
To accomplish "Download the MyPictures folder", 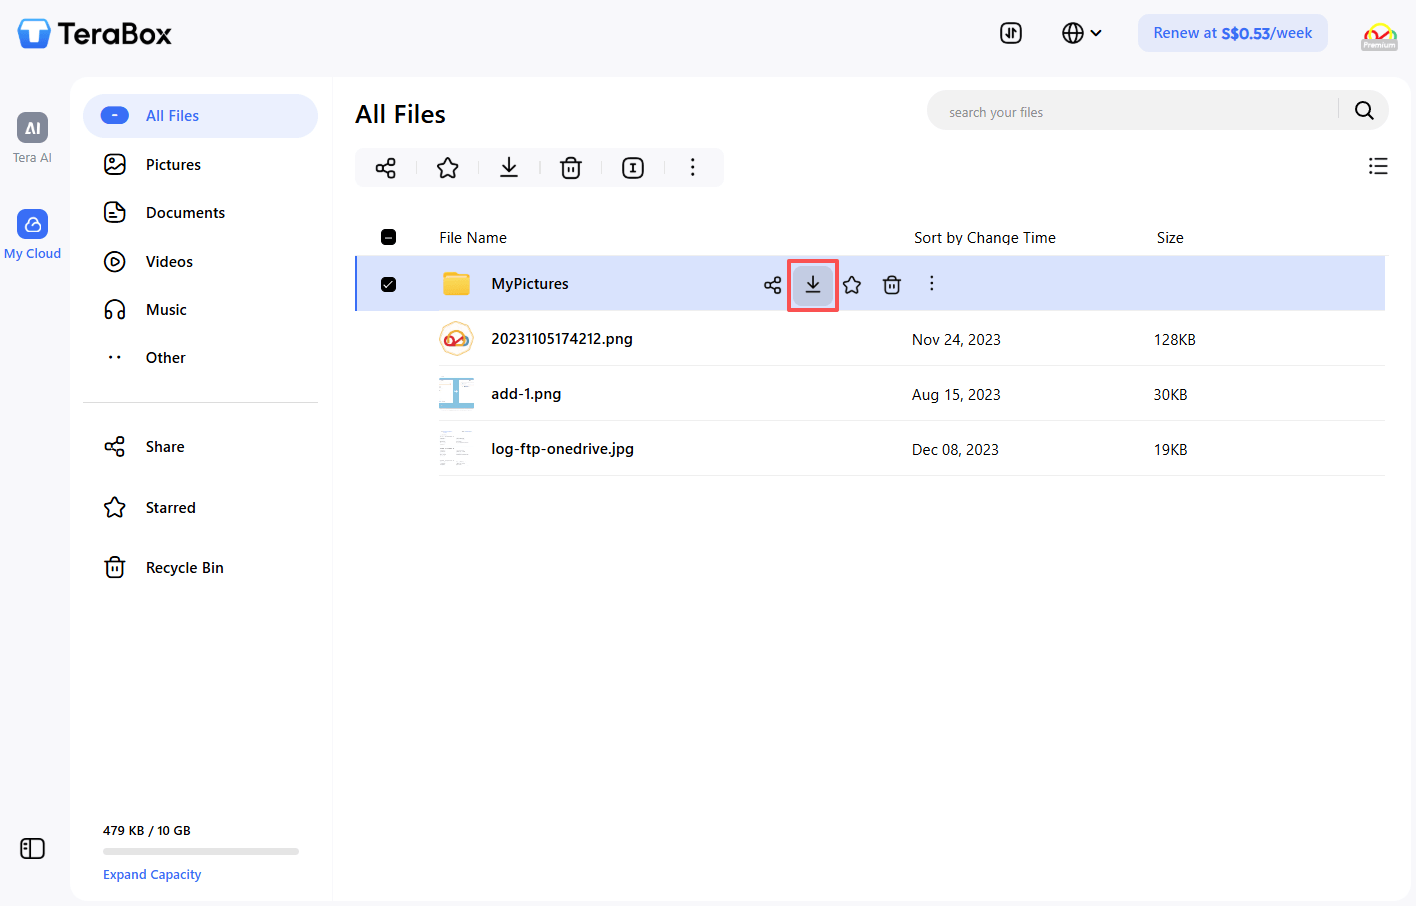I will click(812, 284).
